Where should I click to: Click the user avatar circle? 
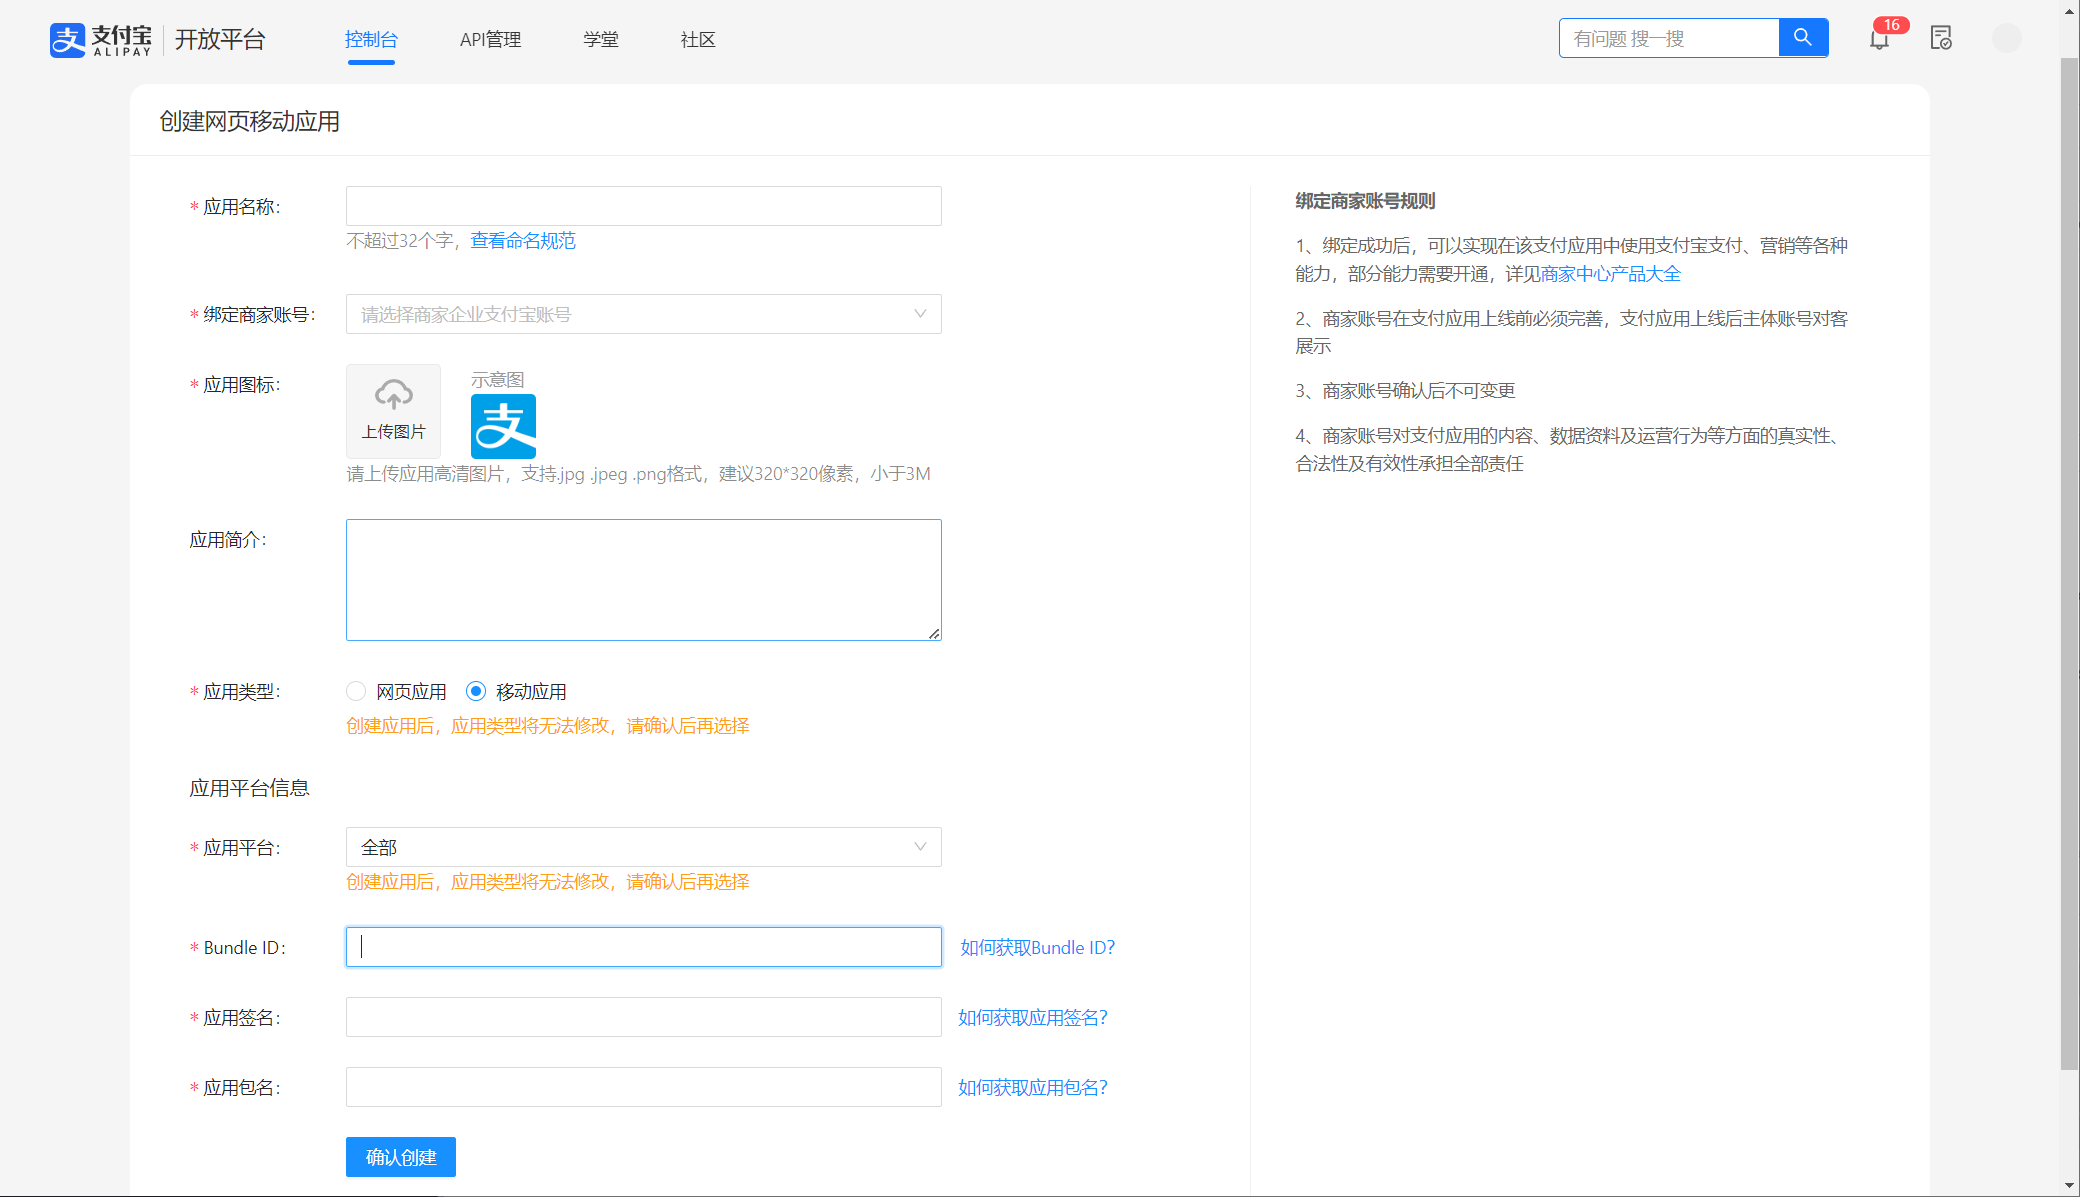coord(2007,38)
